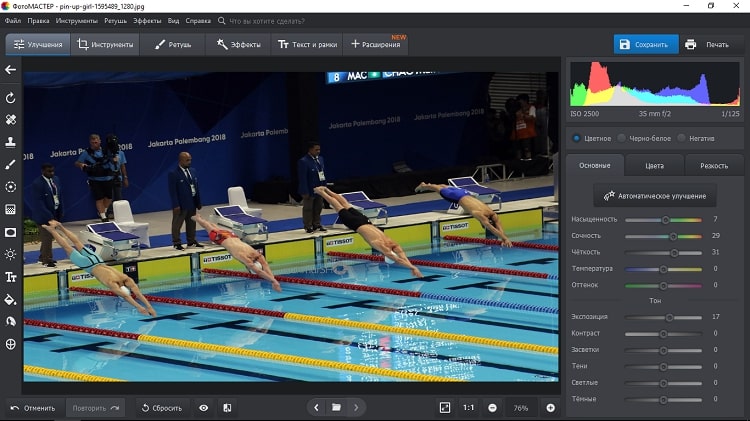Click the Сохранить button

click(645, 45)
